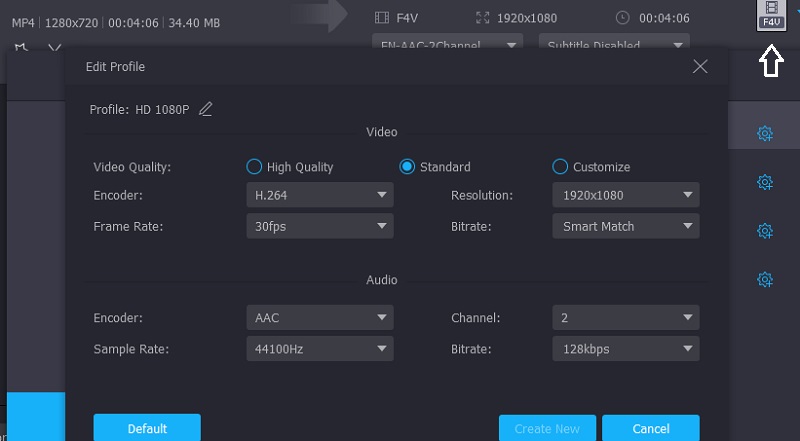Click the fourth gear settings icon on right
Image resolution: width=800 pixels, height=441 pixels.
(x=765, y=279)
